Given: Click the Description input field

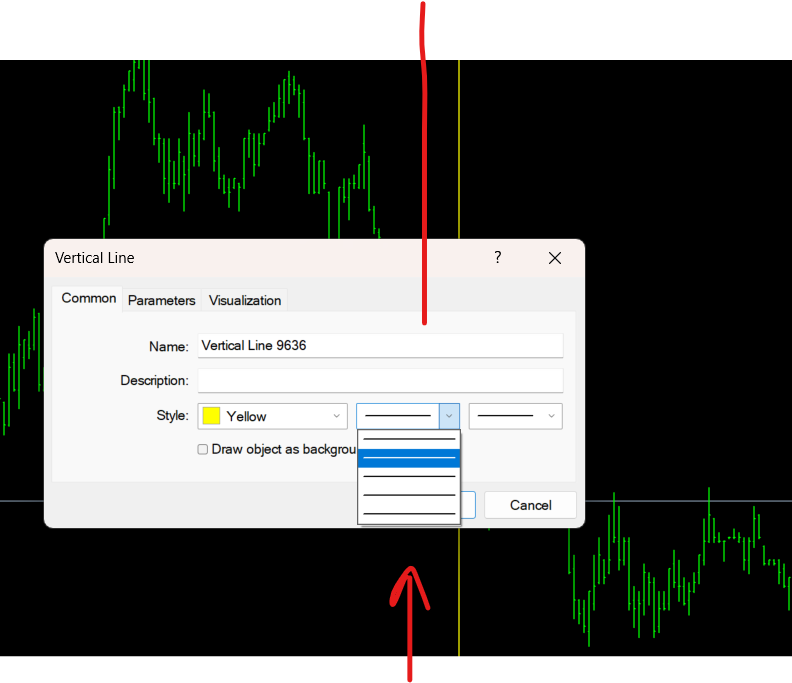Looking at the screenshot, I should [x=380, y=380].
